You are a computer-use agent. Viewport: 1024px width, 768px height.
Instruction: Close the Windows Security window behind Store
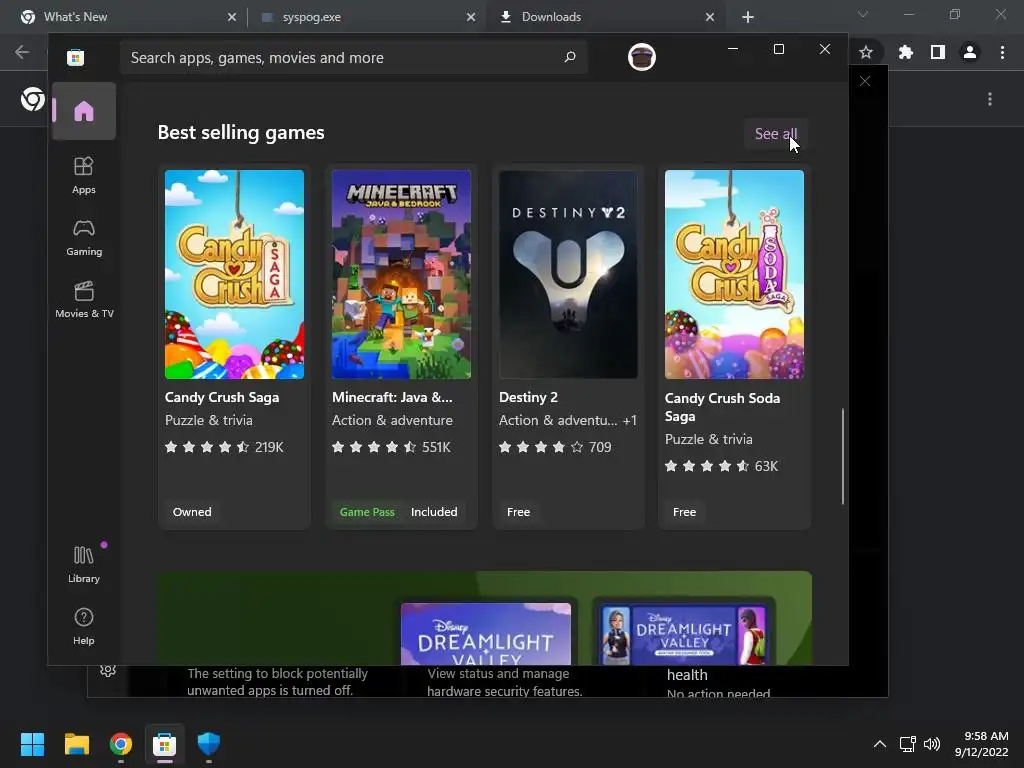tap(865, 81)
